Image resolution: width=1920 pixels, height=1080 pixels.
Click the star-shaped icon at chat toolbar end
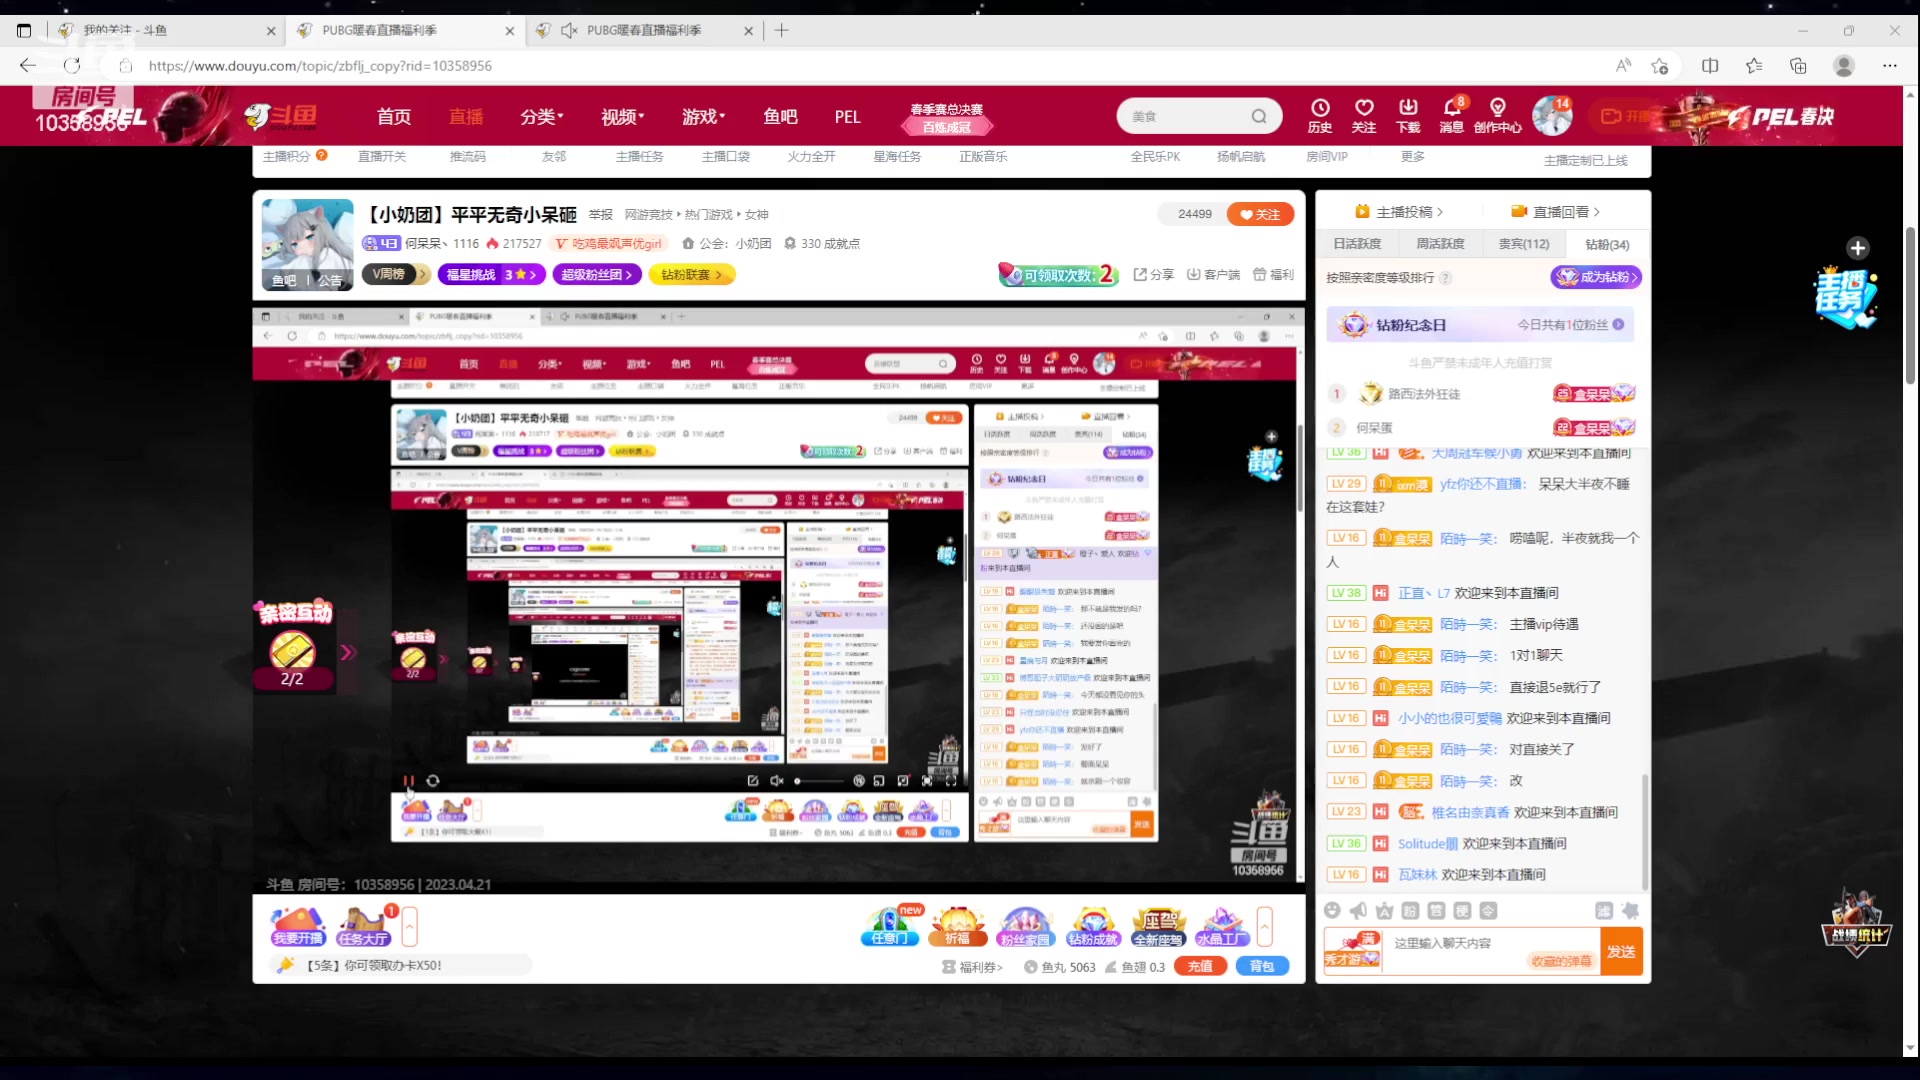(x=1630, y=911)
